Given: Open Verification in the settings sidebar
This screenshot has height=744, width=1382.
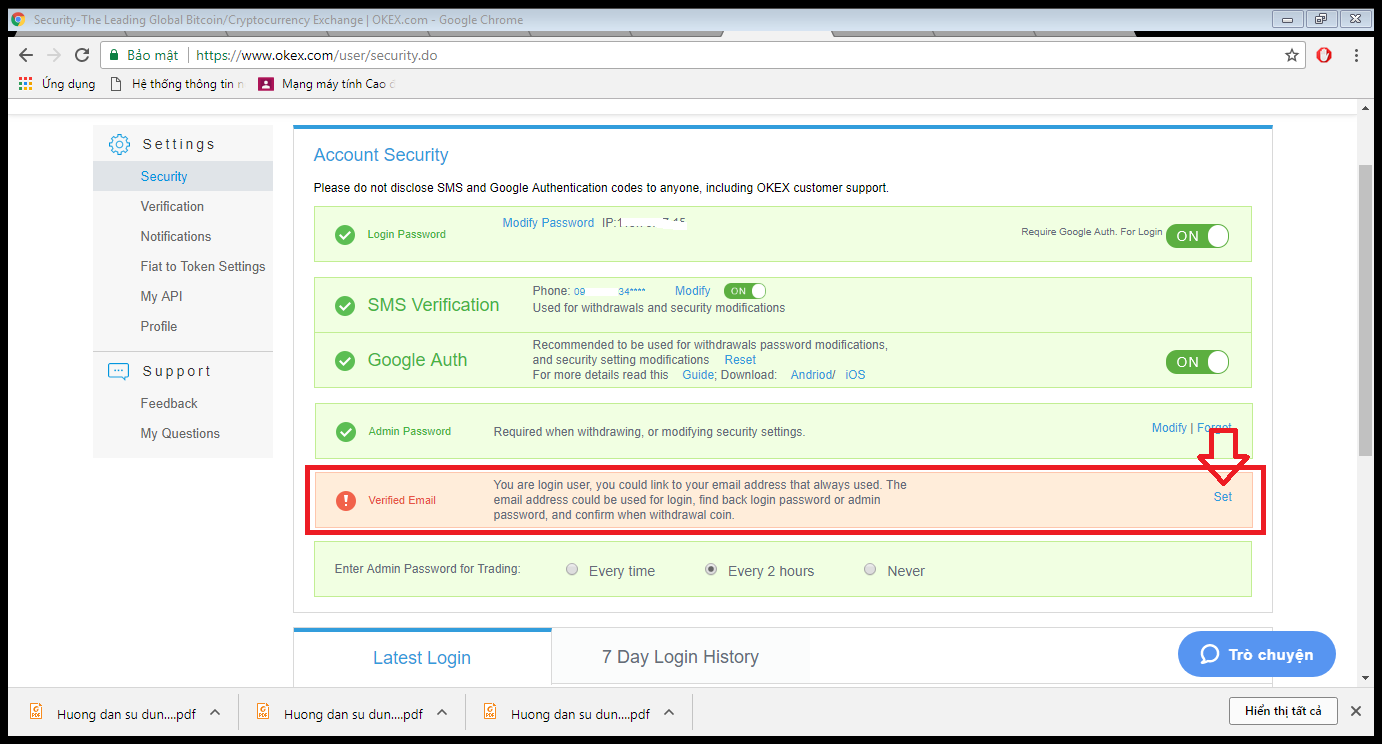Looking at the screenshot, I should click(172, 206).
